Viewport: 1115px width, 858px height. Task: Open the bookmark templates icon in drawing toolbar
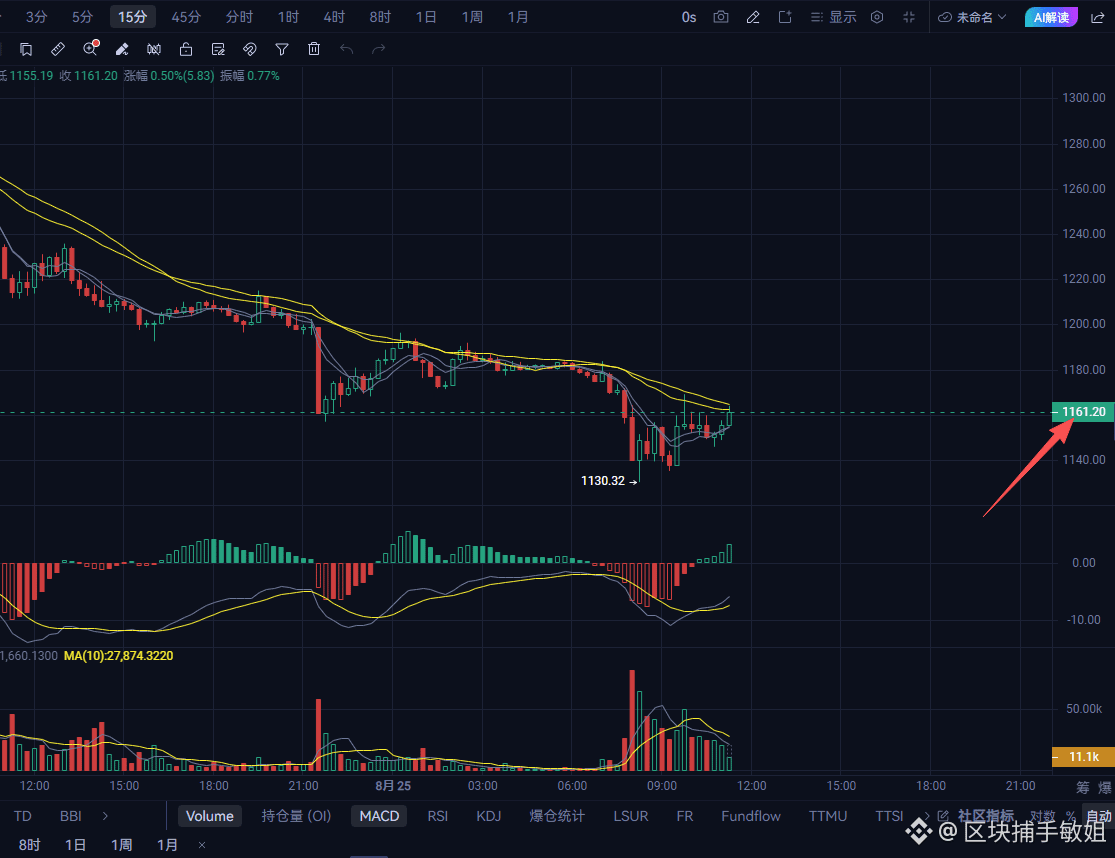[x=26, y=49]
